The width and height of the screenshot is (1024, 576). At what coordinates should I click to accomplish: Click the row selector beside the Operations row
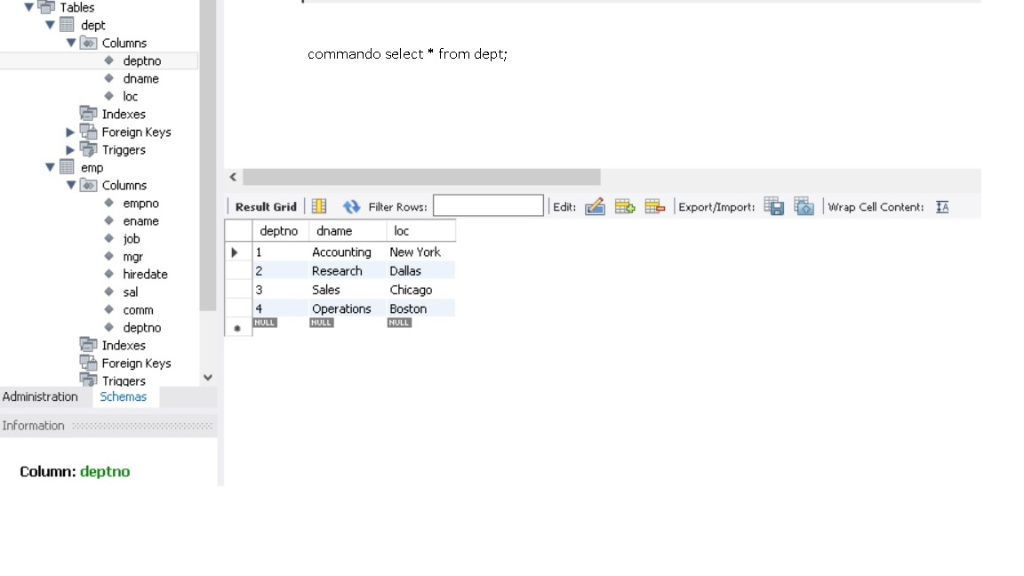coord(237,308)
